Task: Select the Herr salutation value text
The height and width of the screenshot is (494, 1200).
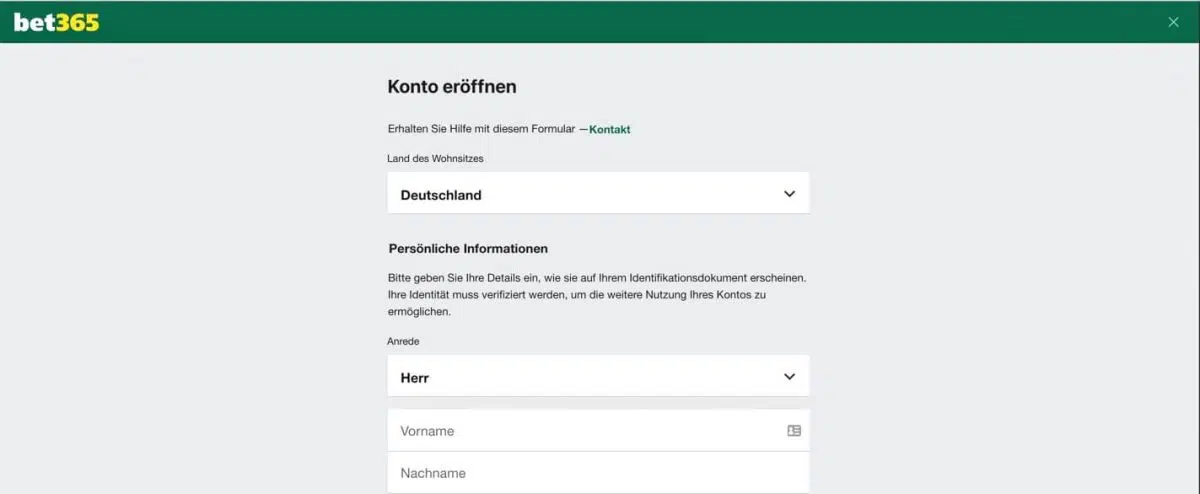Action: 415,378
